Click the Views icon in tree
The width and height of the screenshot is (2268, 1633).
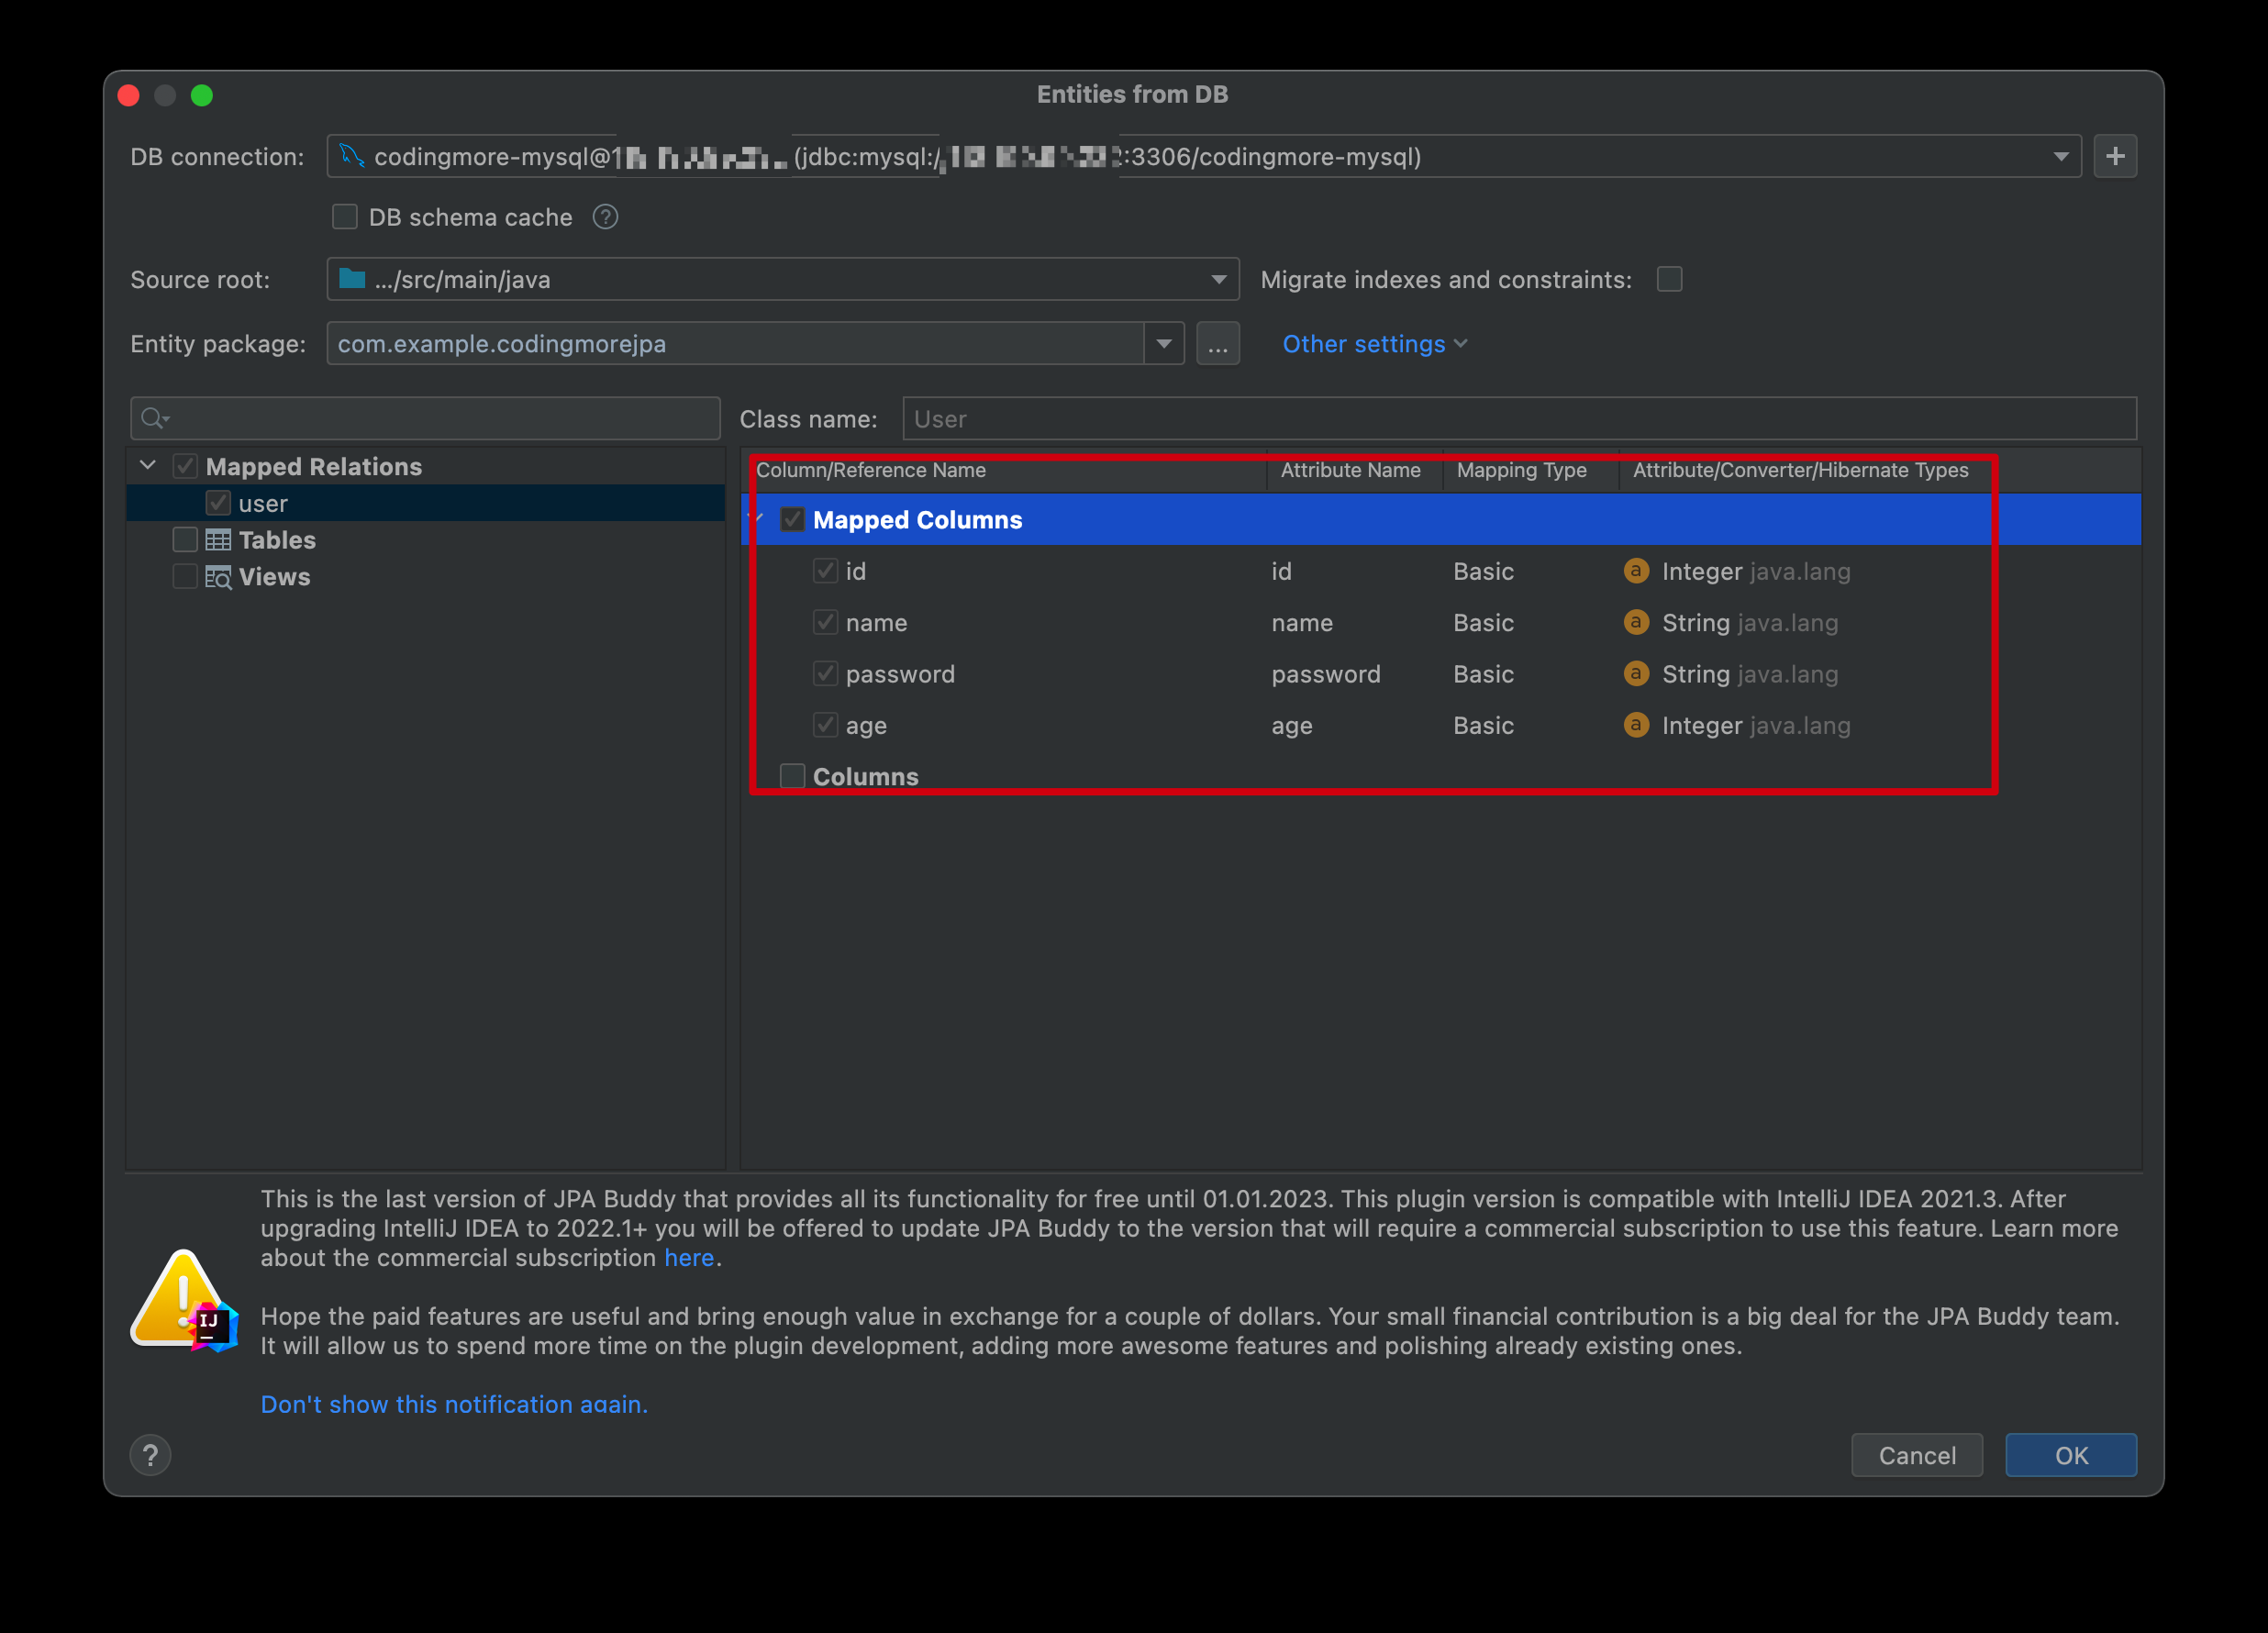point(218,577)
